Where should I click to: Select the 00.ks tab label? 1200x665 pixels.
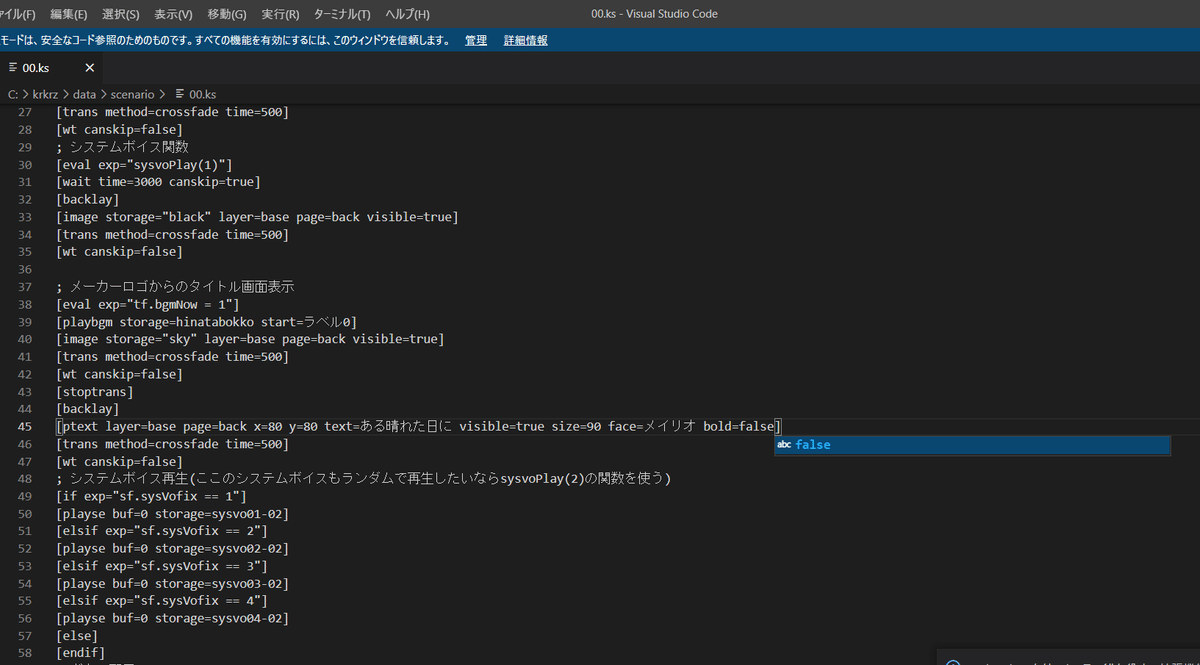point(36,68)
